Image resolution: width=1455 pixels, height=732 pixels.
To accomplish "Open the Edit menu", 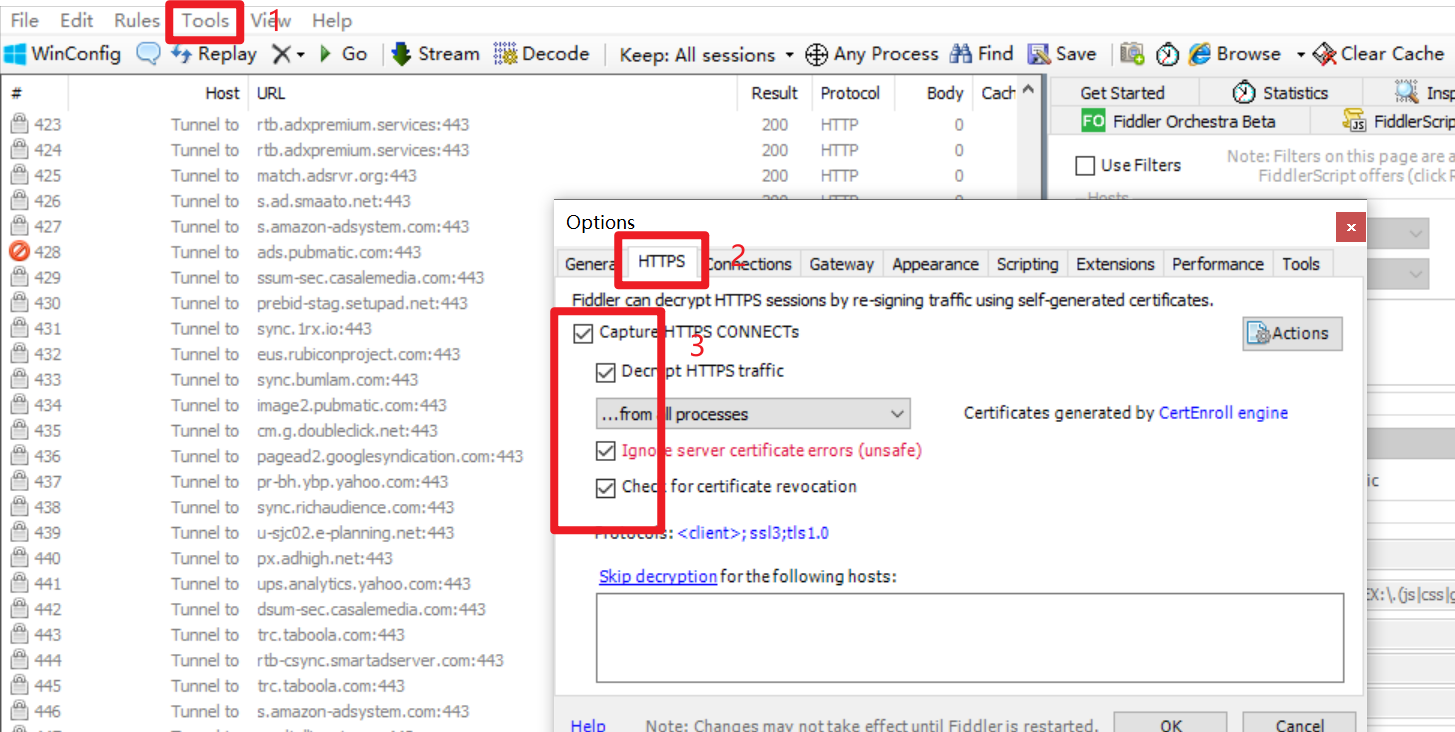I will tap(76, 20).
